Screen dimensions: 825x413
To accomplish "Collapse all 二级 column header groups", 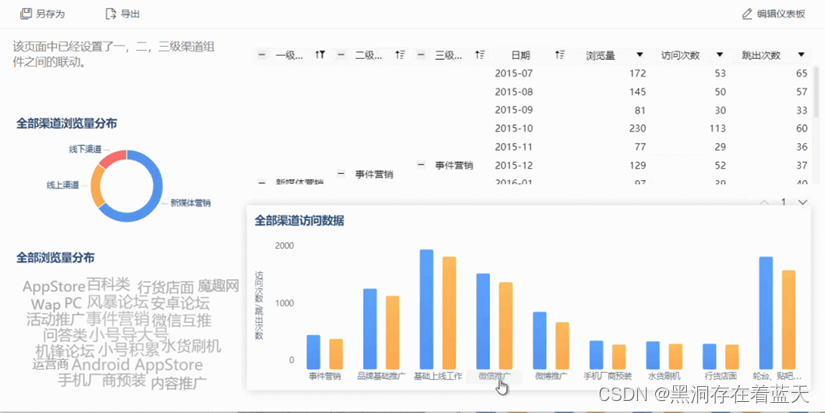I will (x=341, y=55).
